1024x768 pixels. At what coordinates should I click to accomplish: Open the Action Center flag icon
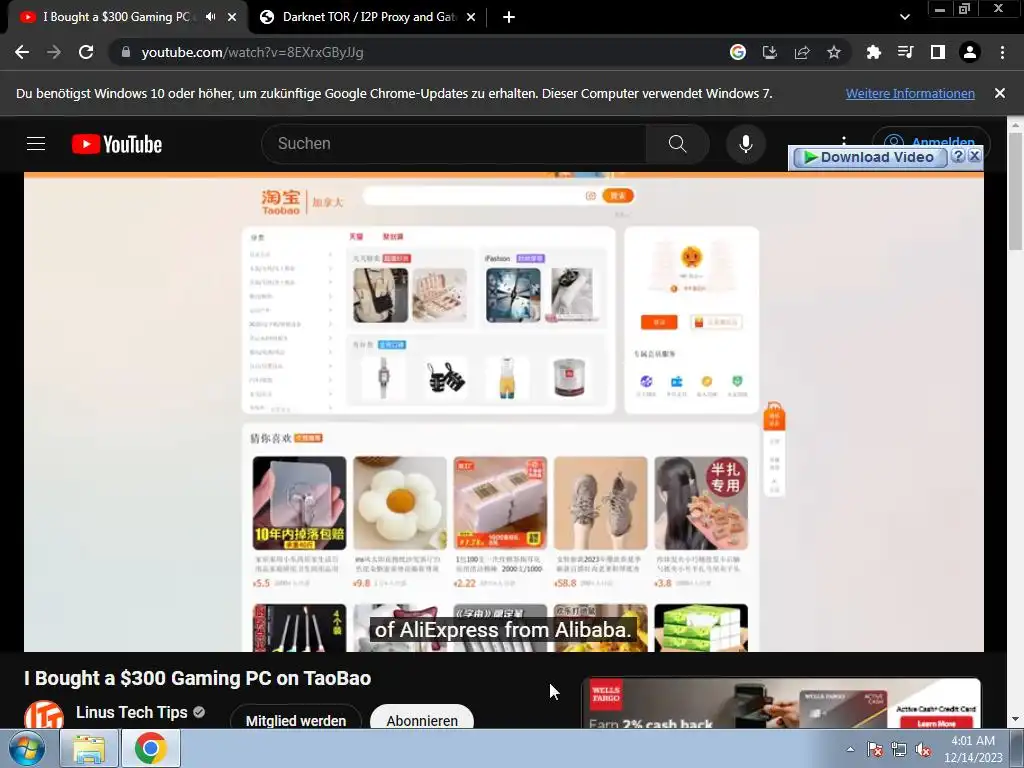(x=874, y=749)
